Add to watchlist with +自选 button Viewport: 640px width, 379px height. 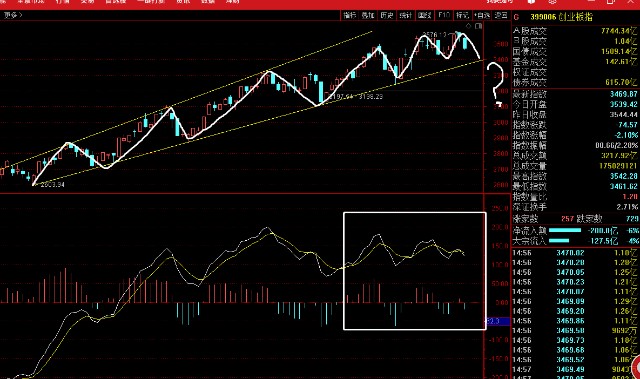[482, 15]
